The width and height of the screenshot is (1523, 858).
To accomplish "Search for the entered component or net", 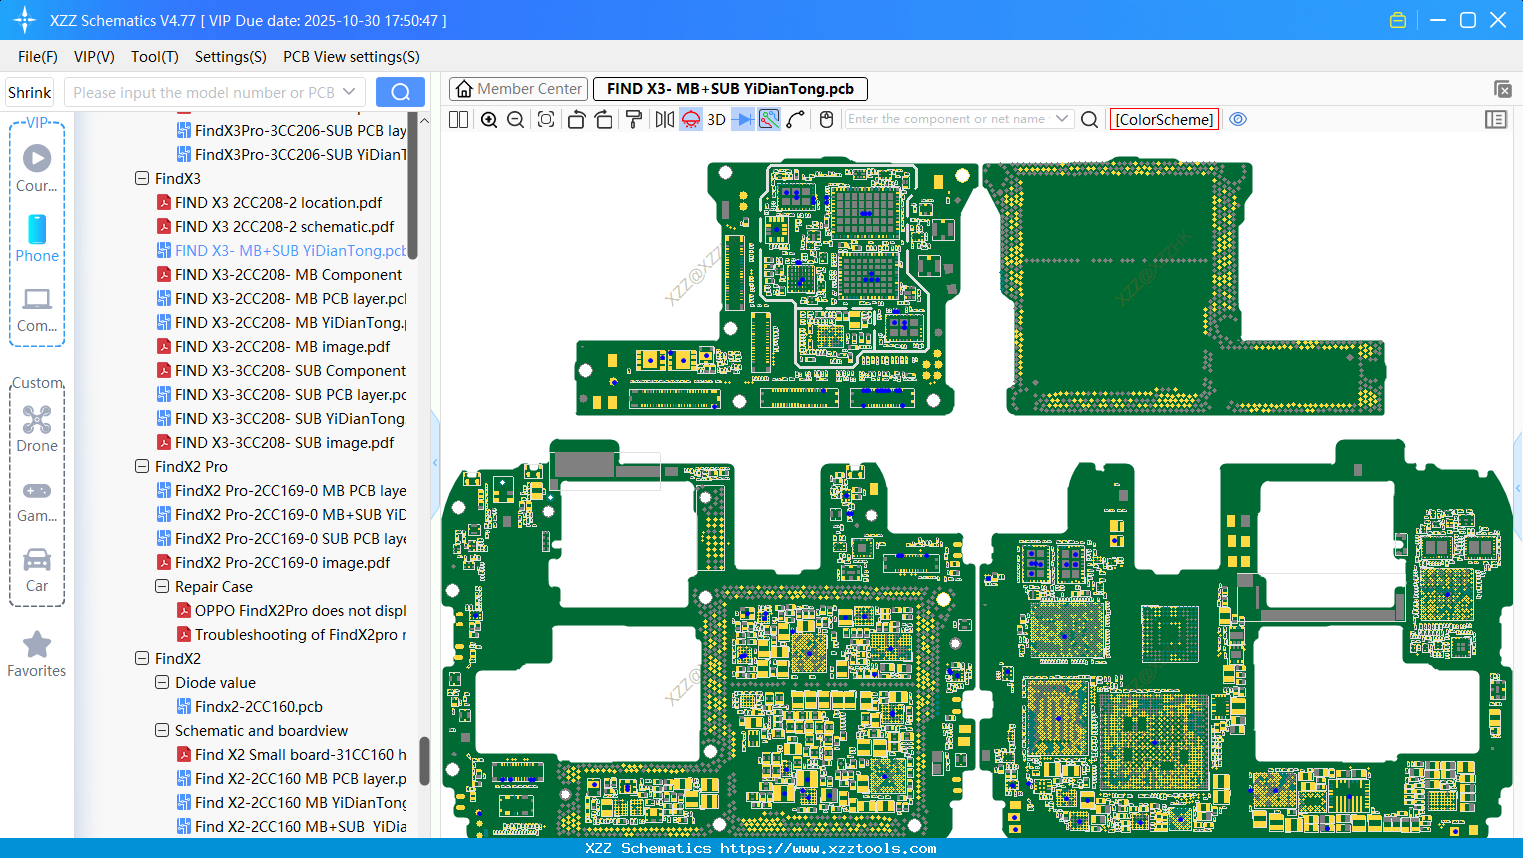I will [x=1090, y=119].
